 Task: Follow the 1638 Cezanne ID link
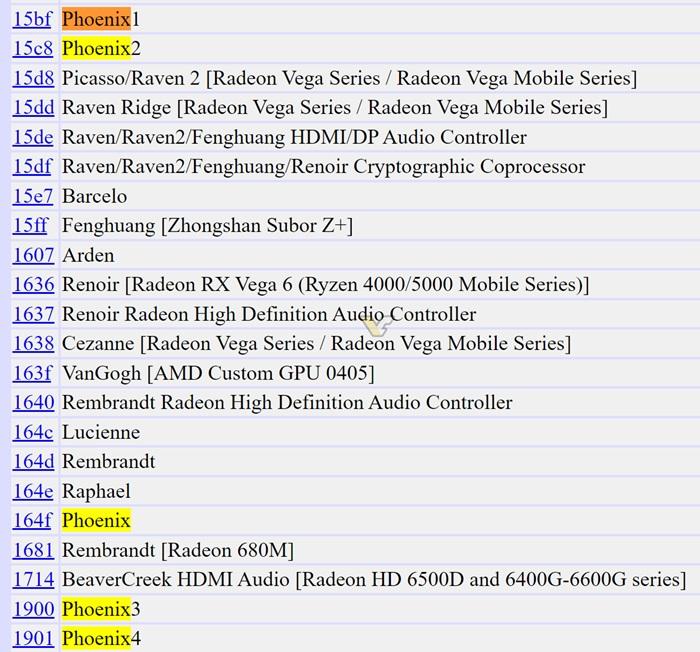point(33,343)
